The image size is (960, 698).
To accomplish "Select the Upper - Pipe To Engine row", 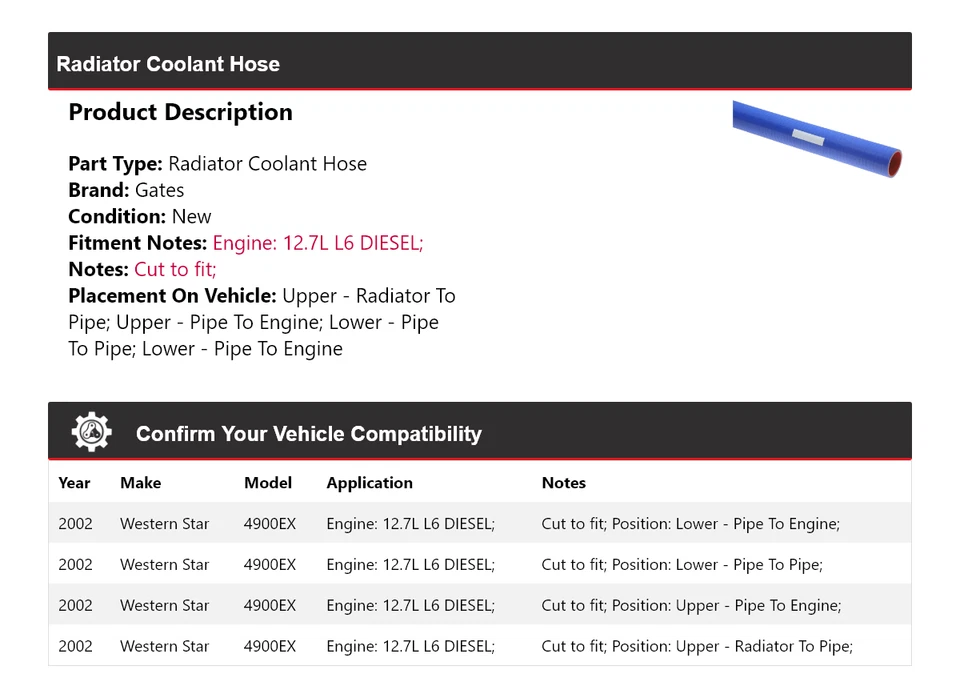I will pos(479,605).
